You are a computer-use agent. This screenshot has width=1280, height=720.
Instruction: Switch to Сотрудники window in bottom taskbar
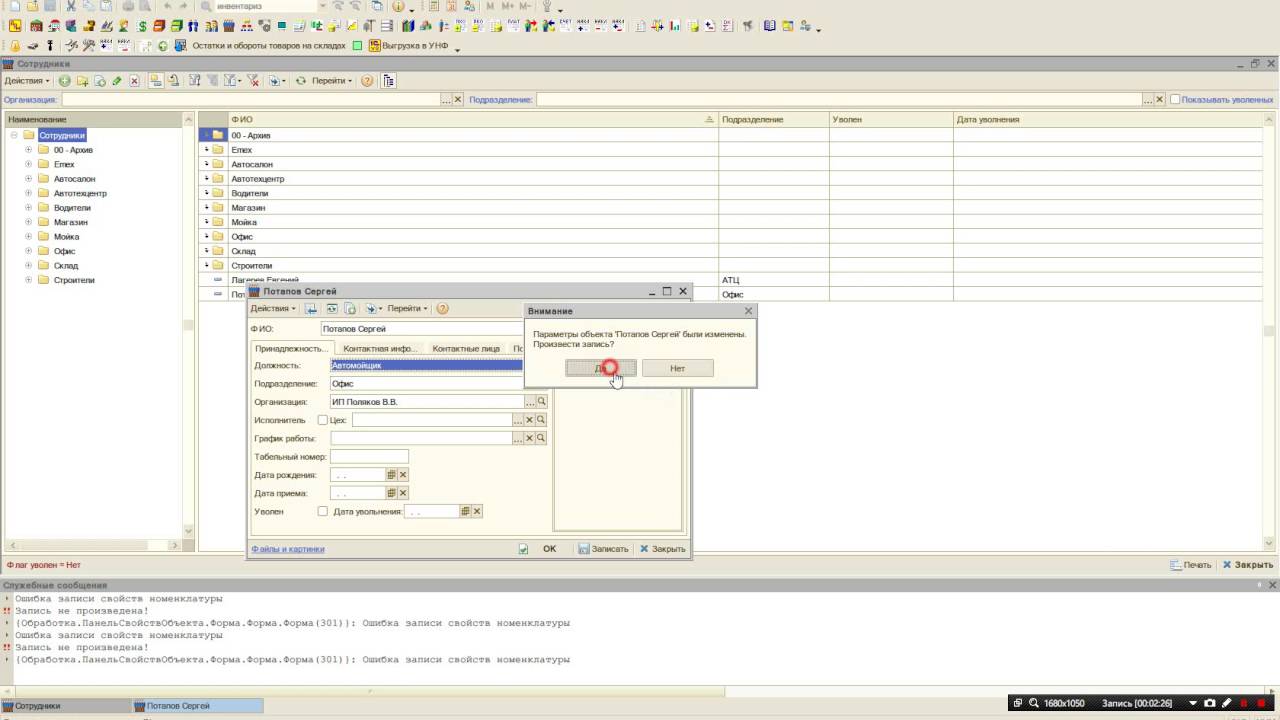point(66,706)
